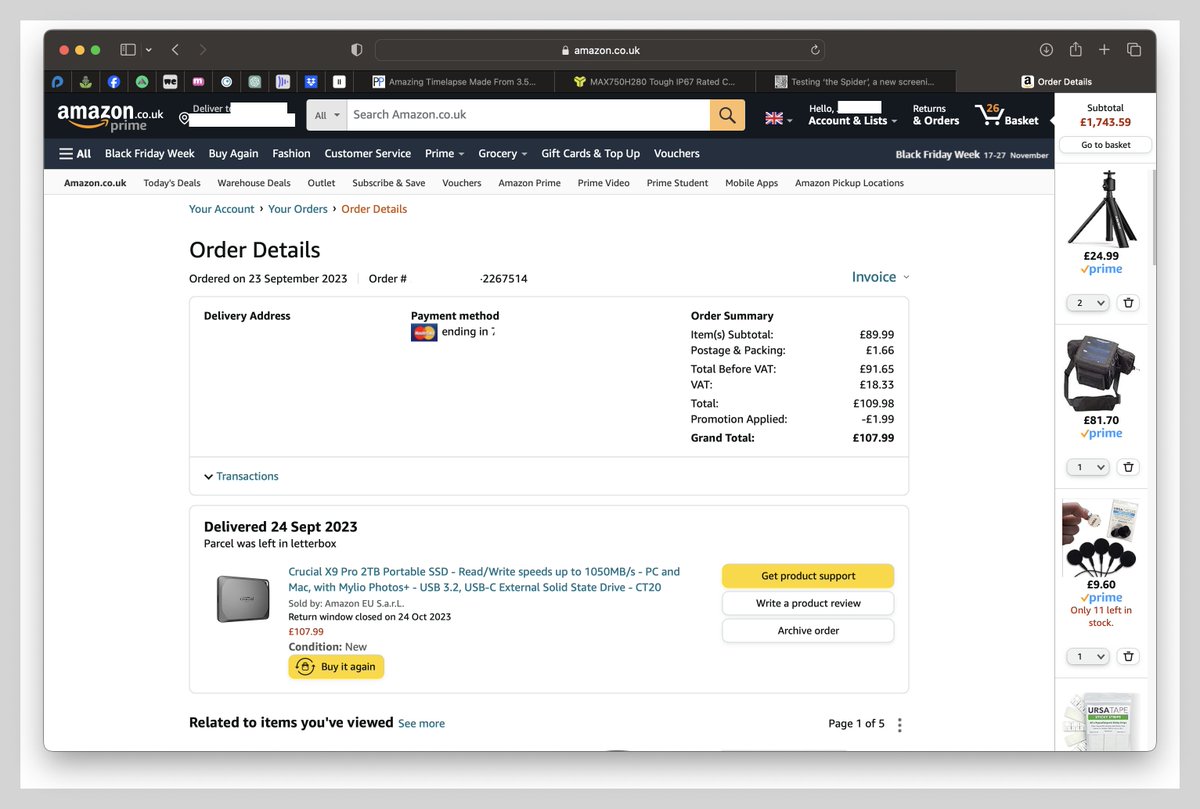Go to Gift Cards & Top Up
The image size is (1200, 809).
[590, 154]
